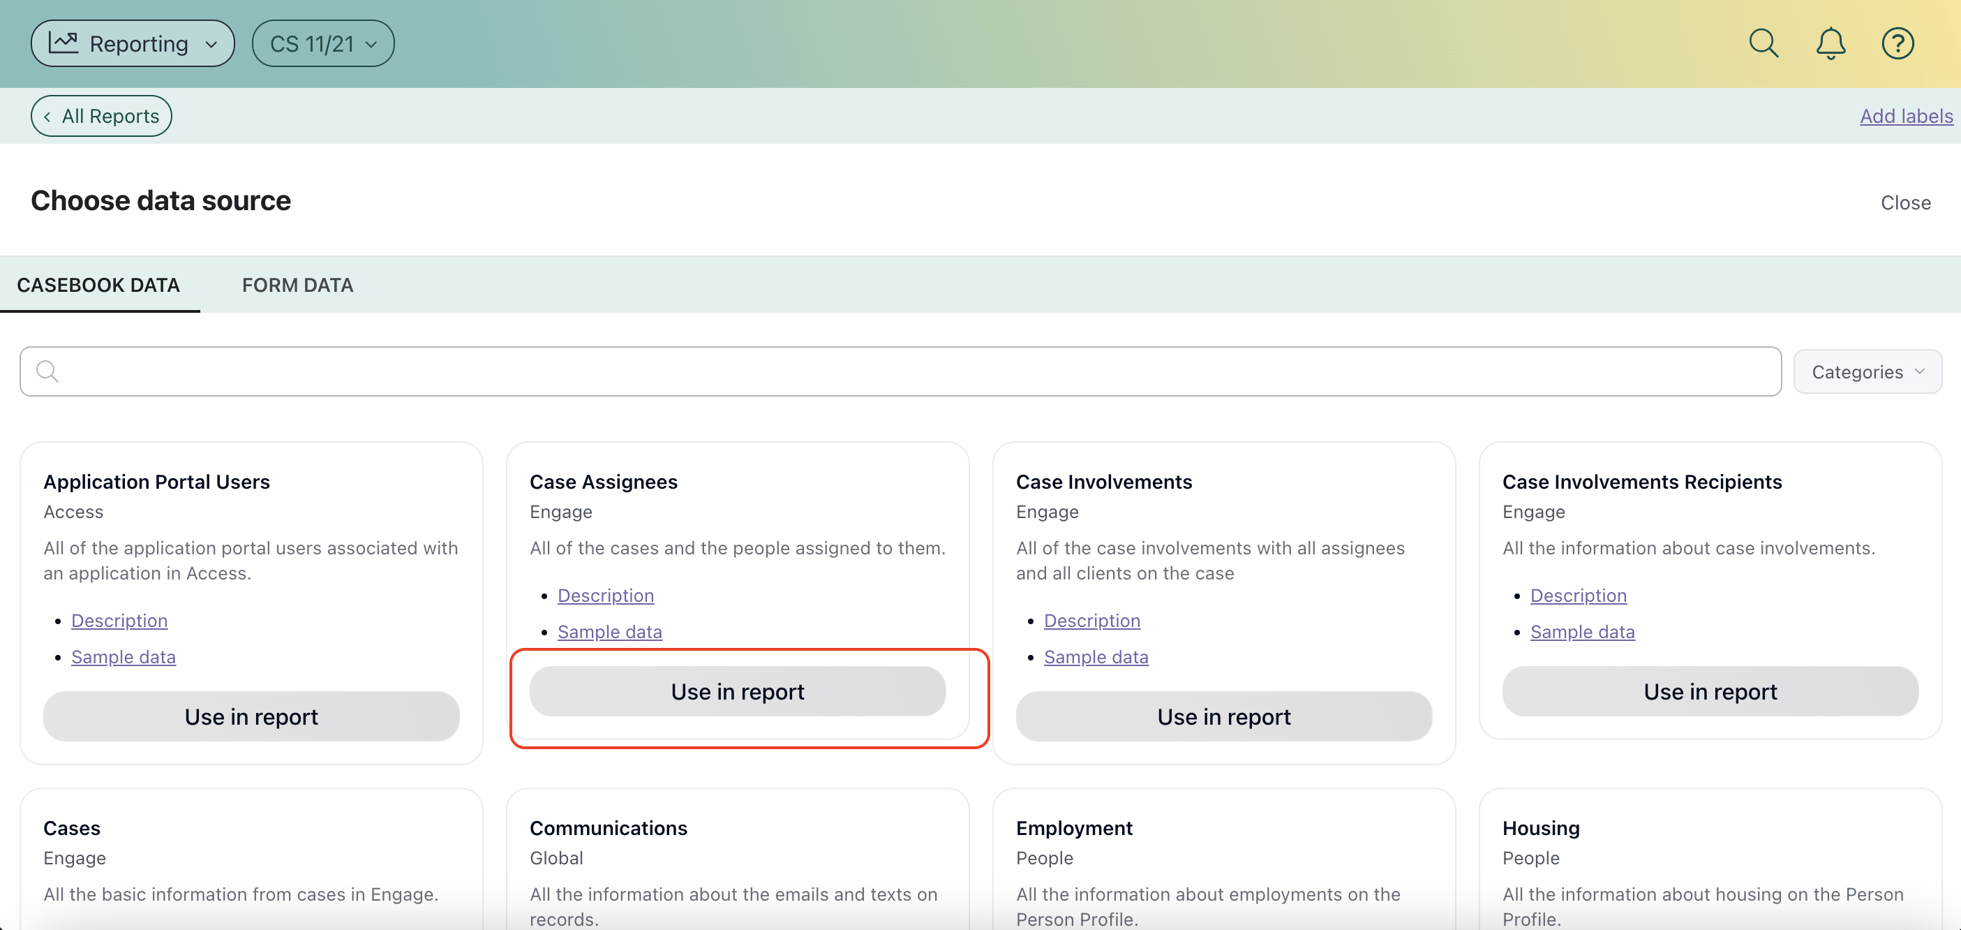Click Close to exit data source chooser
Image resolution: width=1961 pixels, height=930 pixels.
click(1905, 202)
